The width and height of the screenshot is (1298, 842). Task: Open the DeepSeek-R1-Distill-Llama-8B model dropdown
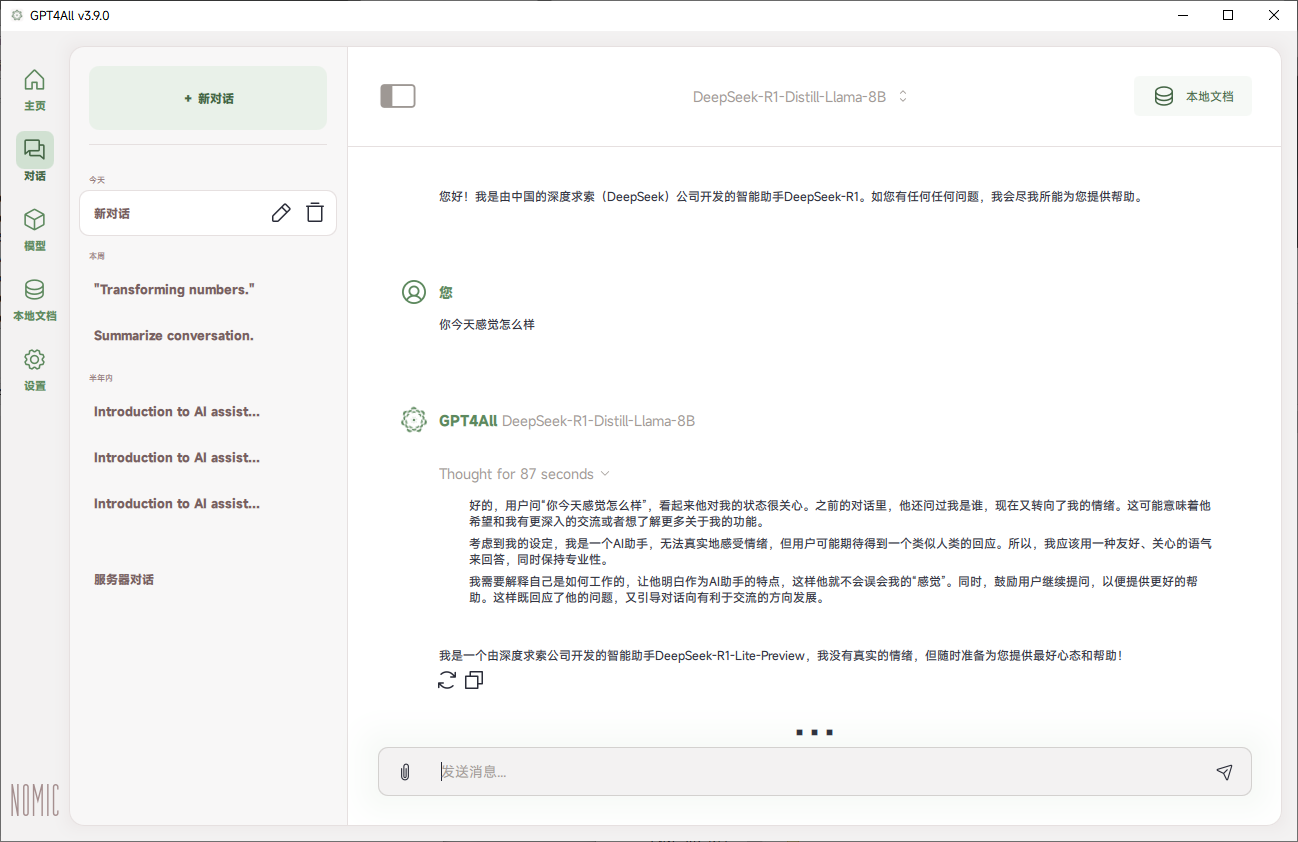tap(800, 97)
